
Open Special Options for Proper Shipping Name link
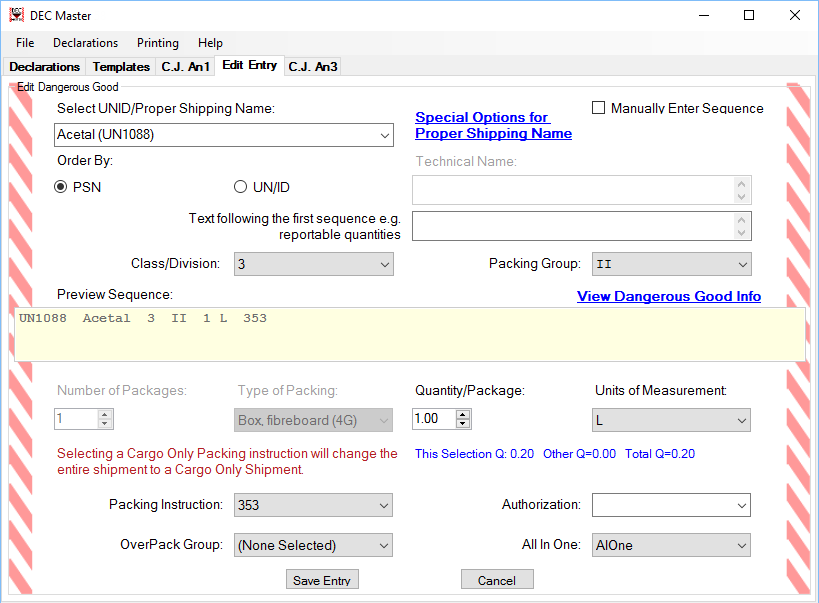coord(493,126)
